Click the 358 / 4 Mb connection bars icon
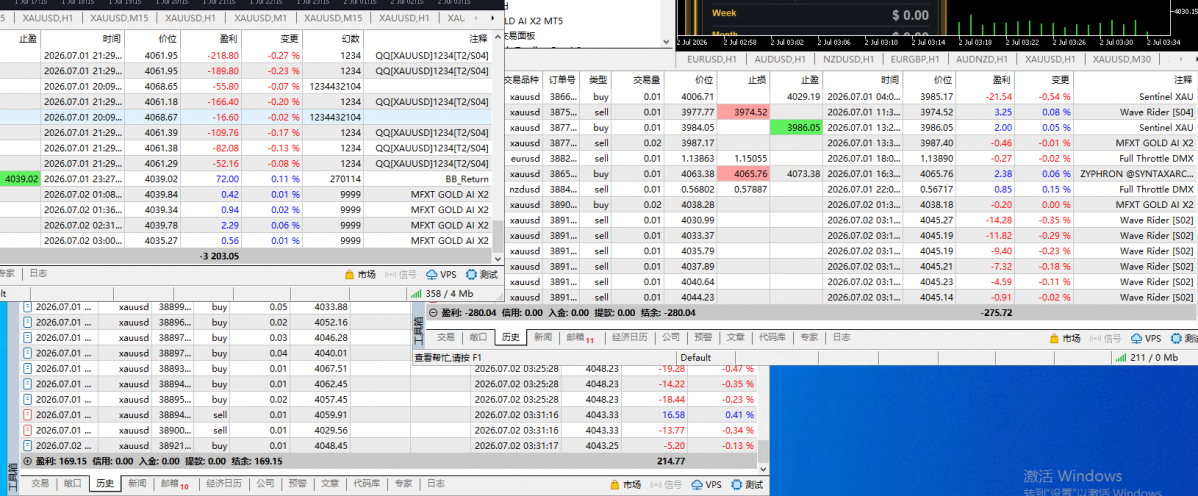Viewport: 1198px width, 496px height. 416,293
